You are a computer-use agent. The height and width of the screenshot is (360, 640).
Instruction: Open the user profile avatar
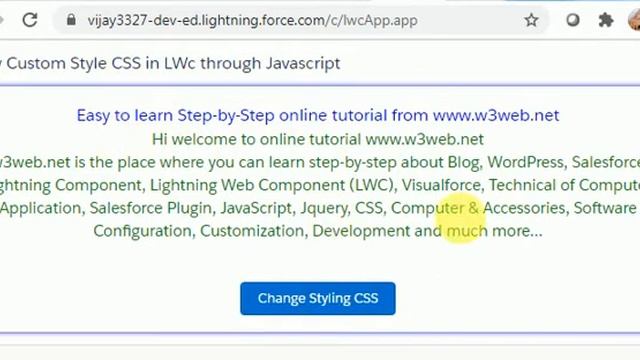634,20
